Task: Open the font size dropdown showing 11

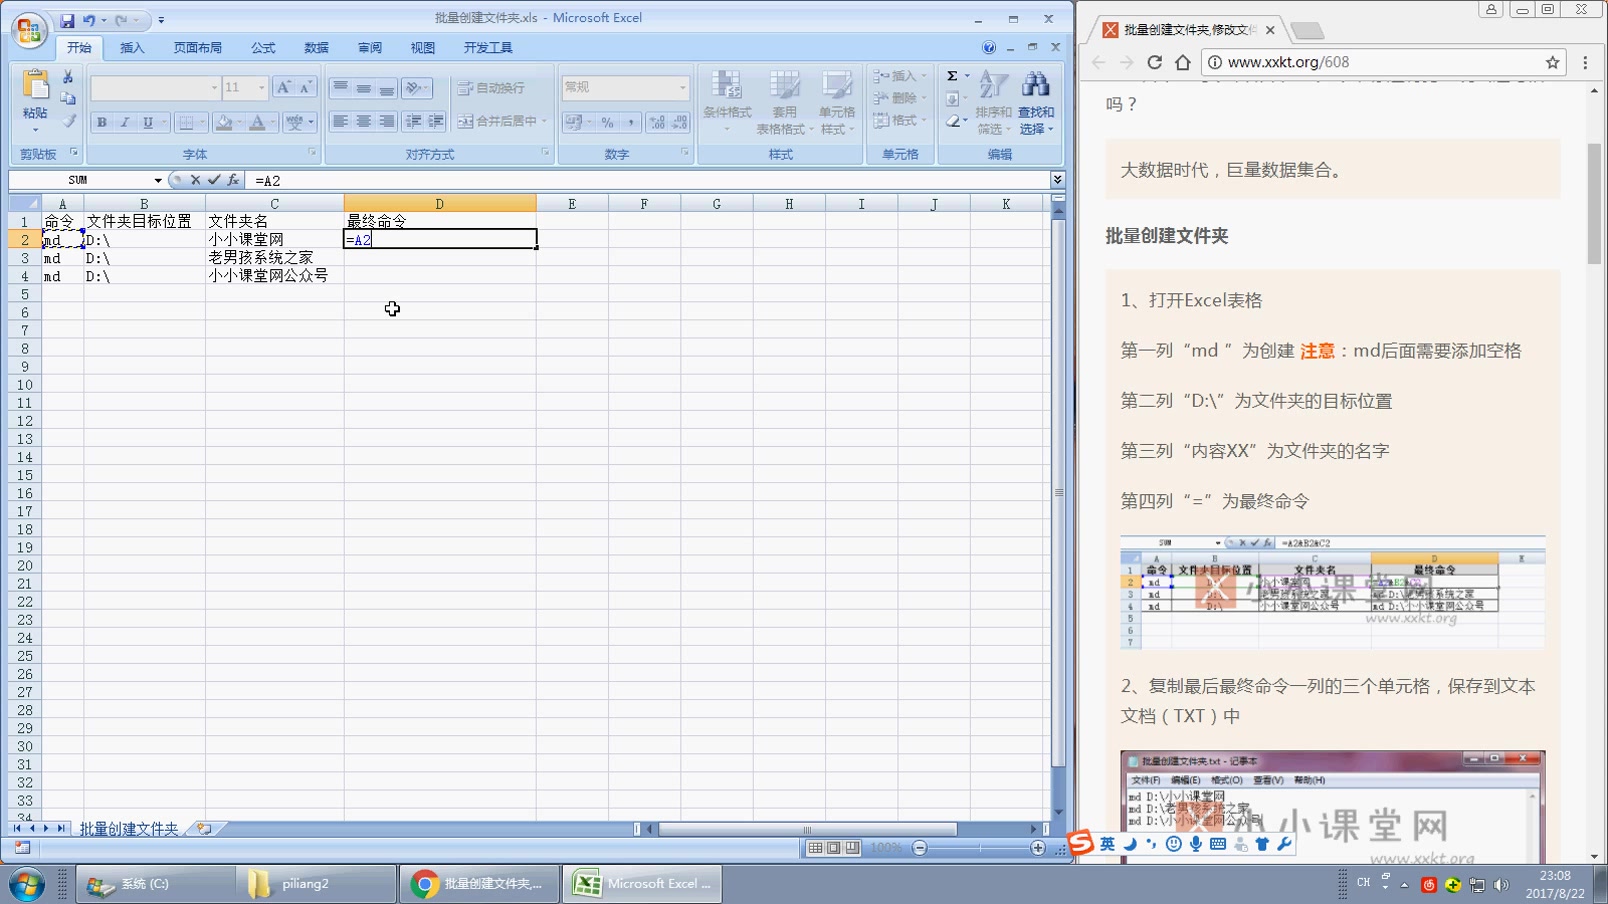Action: (262, 88)
